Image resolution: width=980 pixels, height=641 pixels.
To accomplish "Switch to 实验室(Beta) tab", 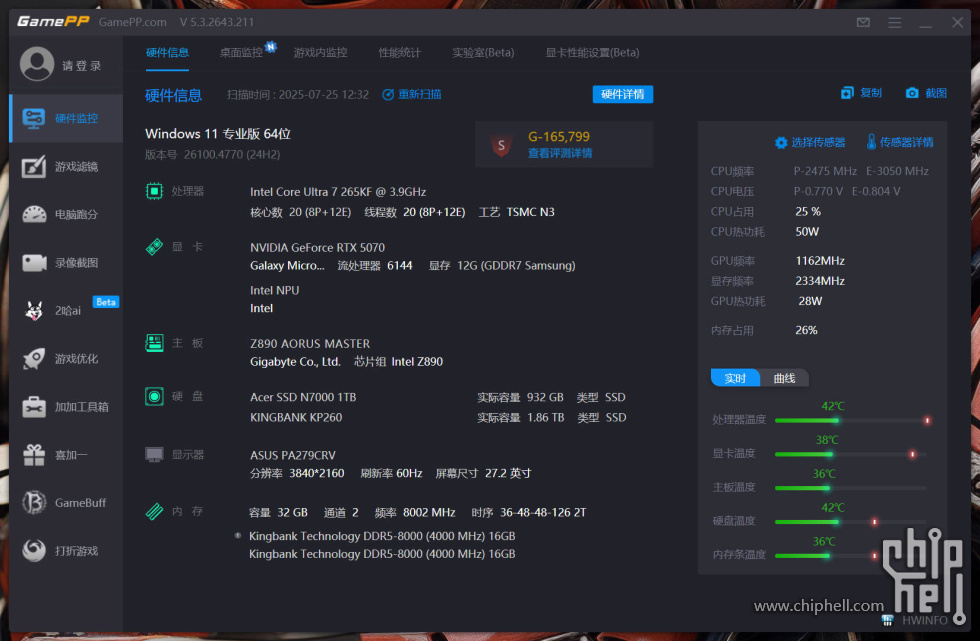I will pyautogui.click(x=483, y=52).
